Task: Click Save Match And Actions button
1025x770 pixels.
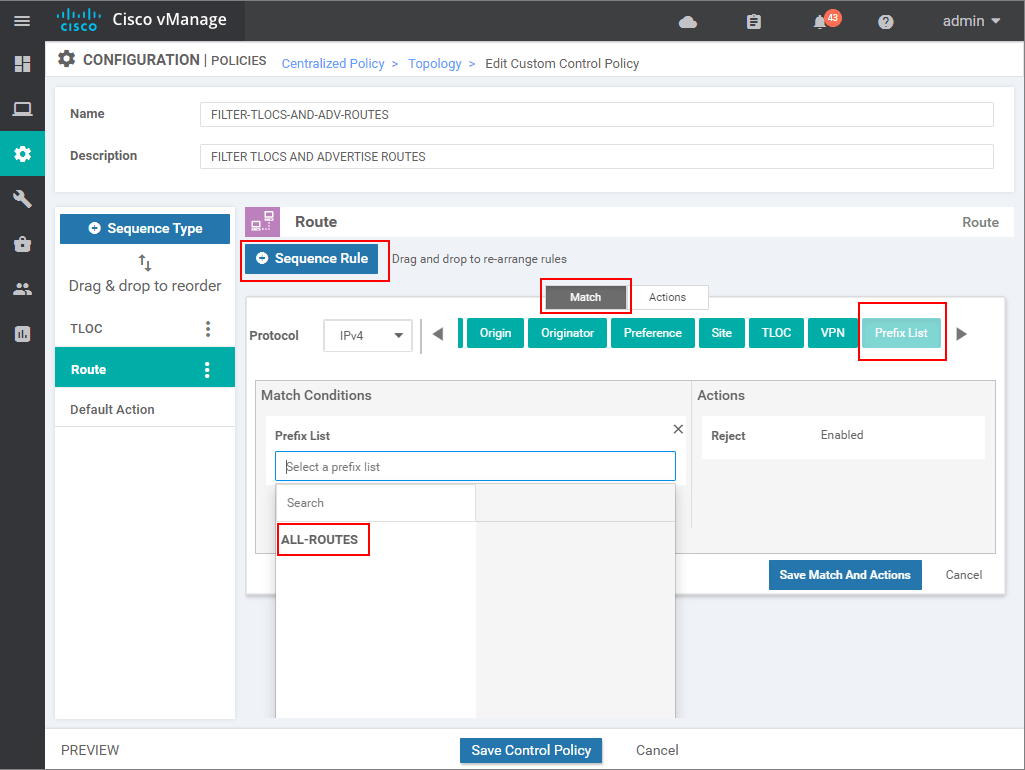Action: coord(844,574)
